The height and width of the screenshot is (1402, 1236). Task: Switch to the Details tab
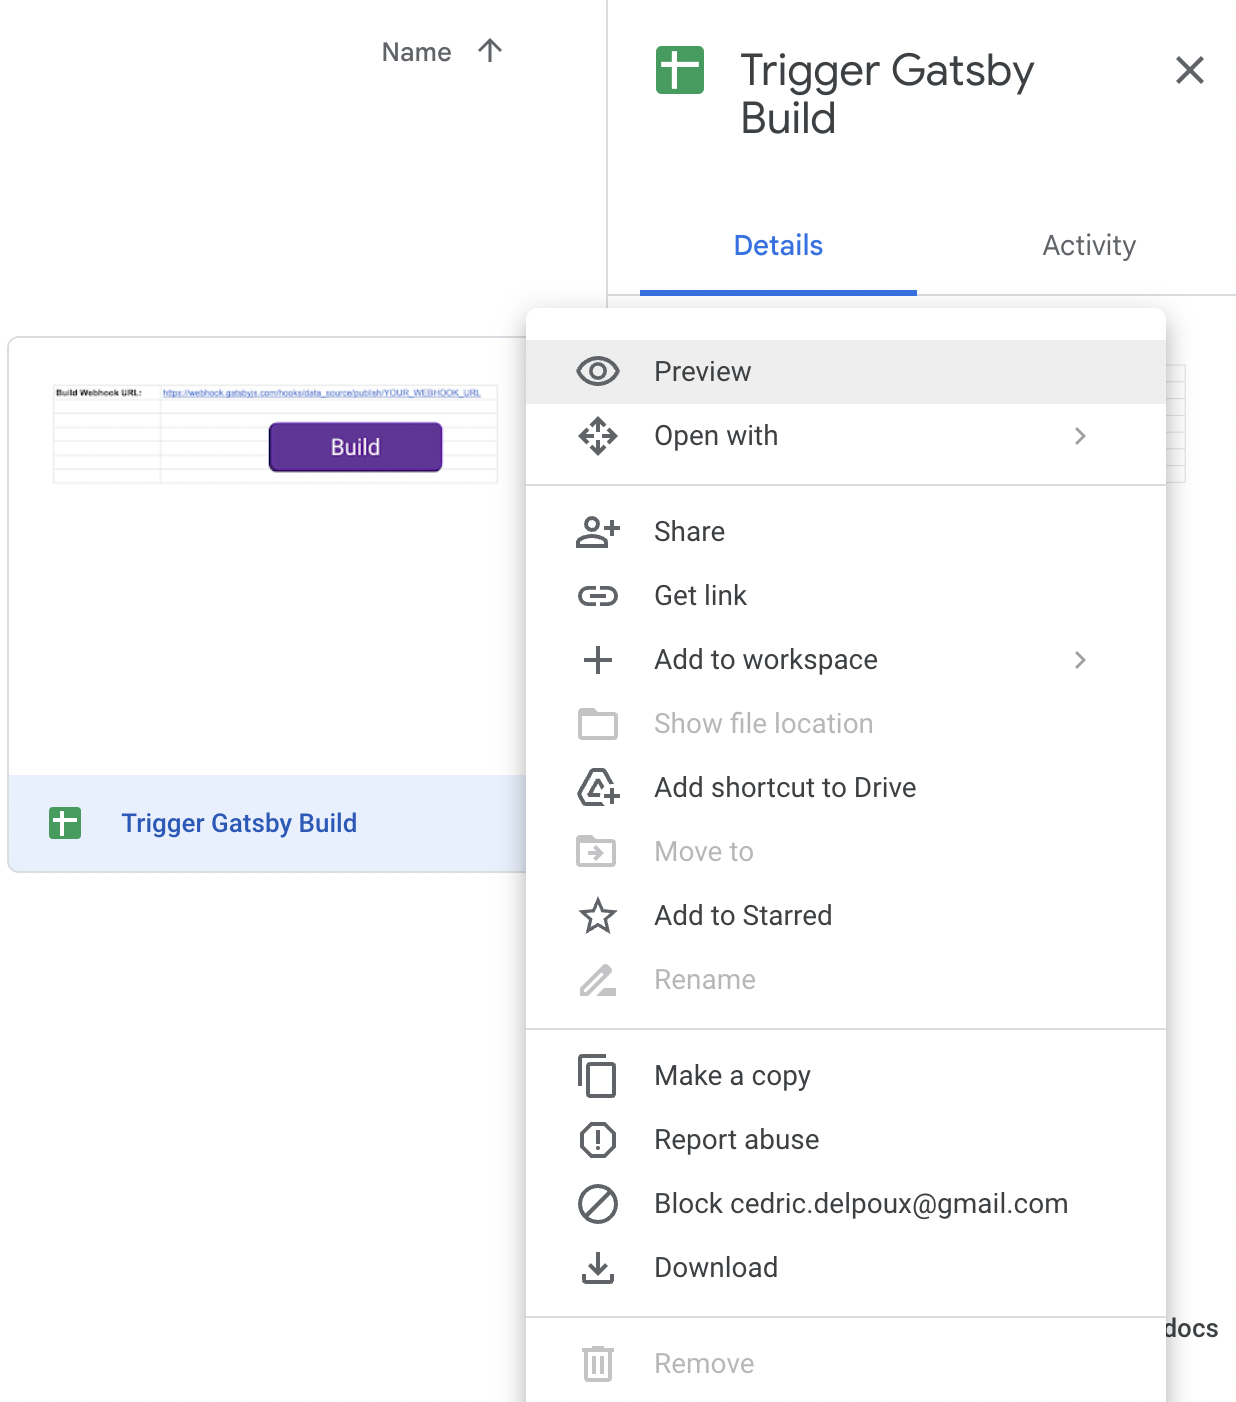pos(778,246)
